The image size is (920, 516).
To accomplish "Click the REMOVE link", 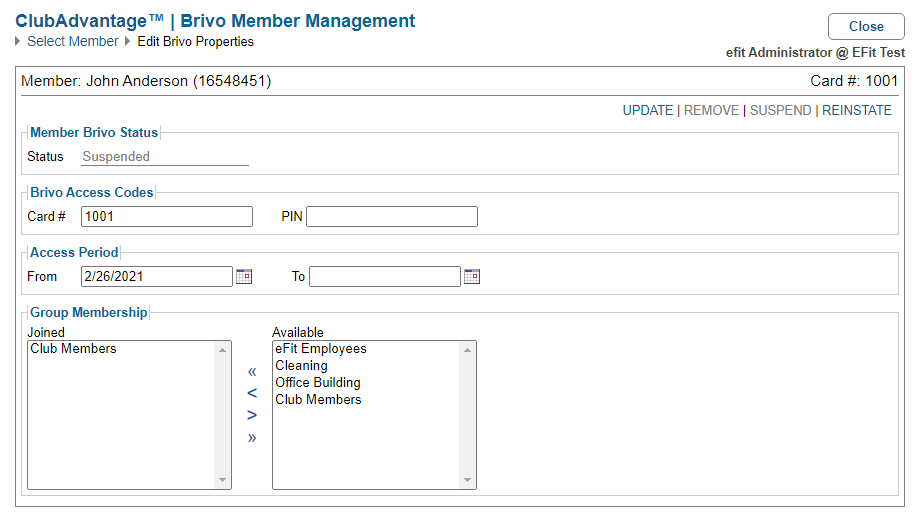I will [x=711, y=110].
